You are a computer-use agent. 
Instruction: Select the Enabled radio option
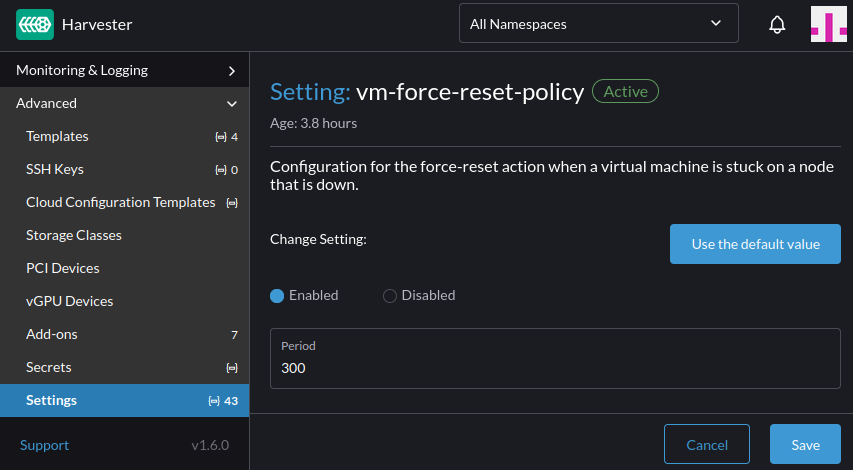pyautogui.click(x=278, y=296)
